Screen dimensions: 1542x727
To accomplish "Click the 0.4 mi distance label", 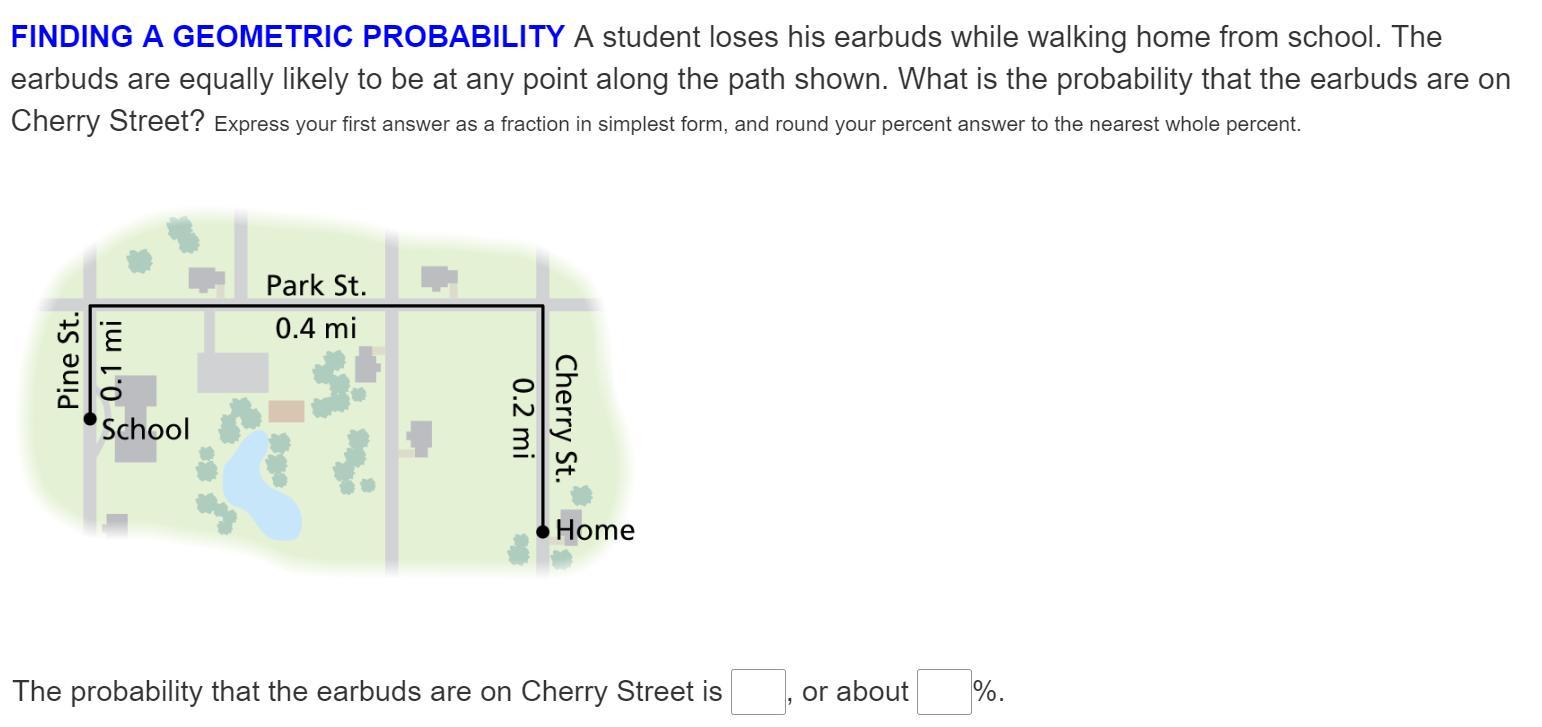I will (x=316, y=328).
